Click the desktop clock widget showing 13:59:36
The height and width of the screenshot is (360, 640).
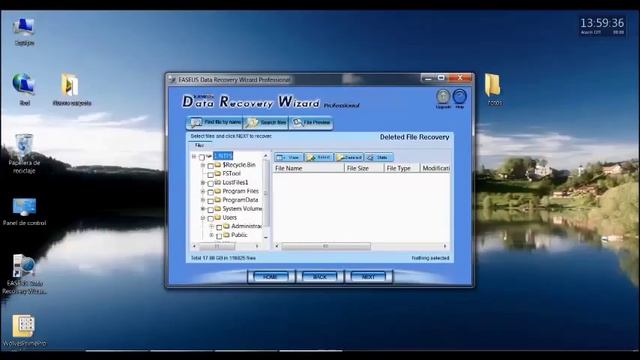(x=602, y=26)
